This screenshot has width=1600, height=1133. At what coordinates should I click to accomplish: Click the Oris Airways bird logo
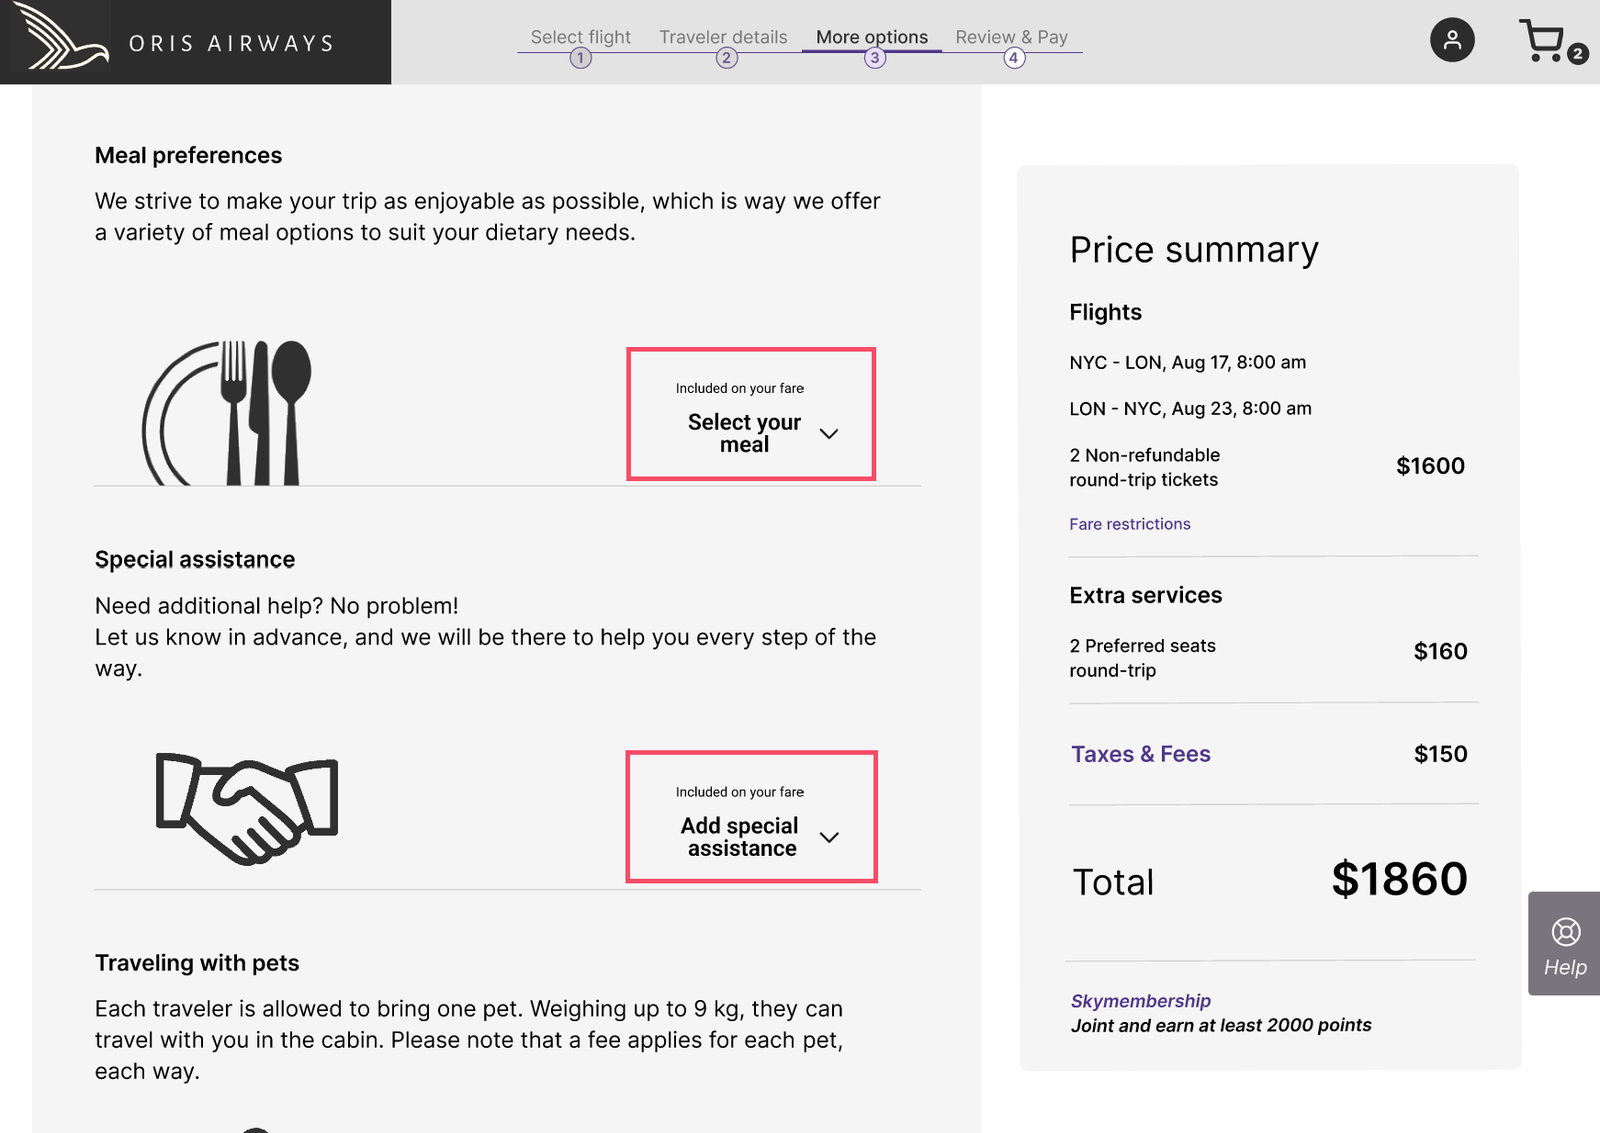(x=60, y=38)
